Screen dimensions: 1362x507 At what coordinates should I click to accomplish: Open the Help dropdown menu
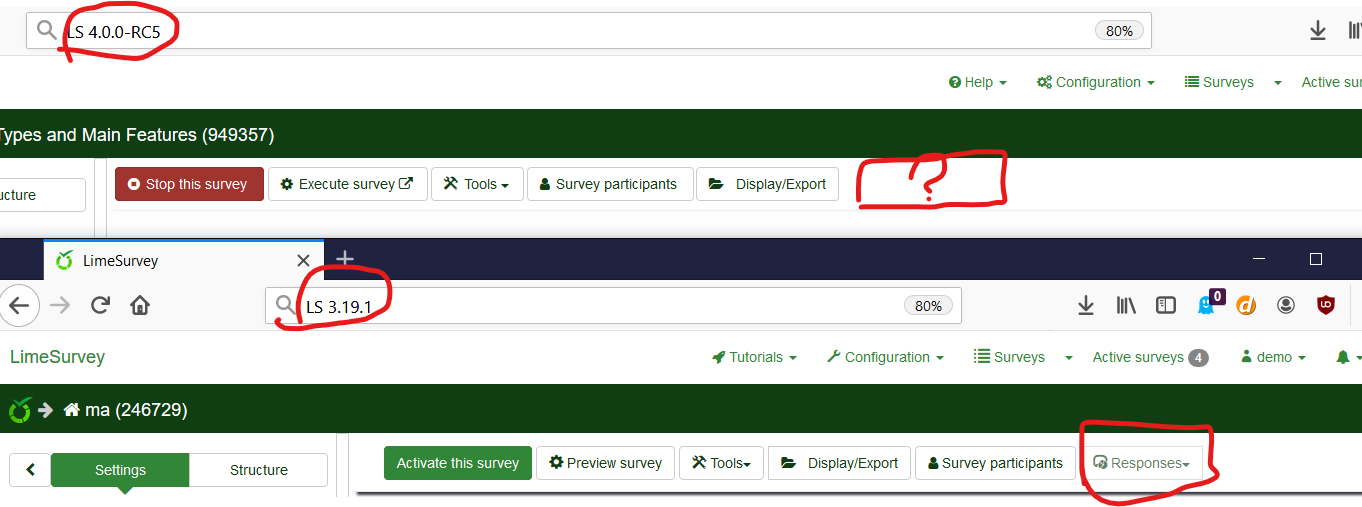point(977,82)
